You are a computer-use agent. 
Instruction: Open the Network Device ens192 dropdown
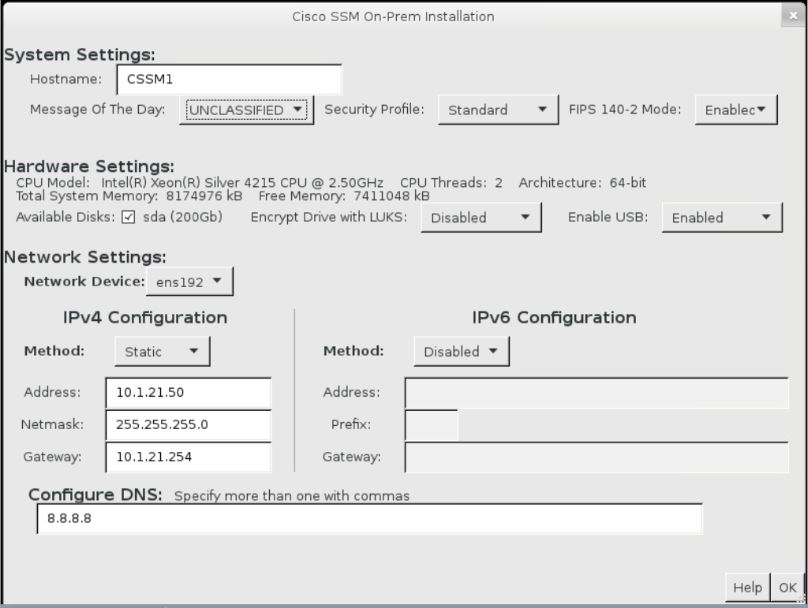(x=190, y=282)
